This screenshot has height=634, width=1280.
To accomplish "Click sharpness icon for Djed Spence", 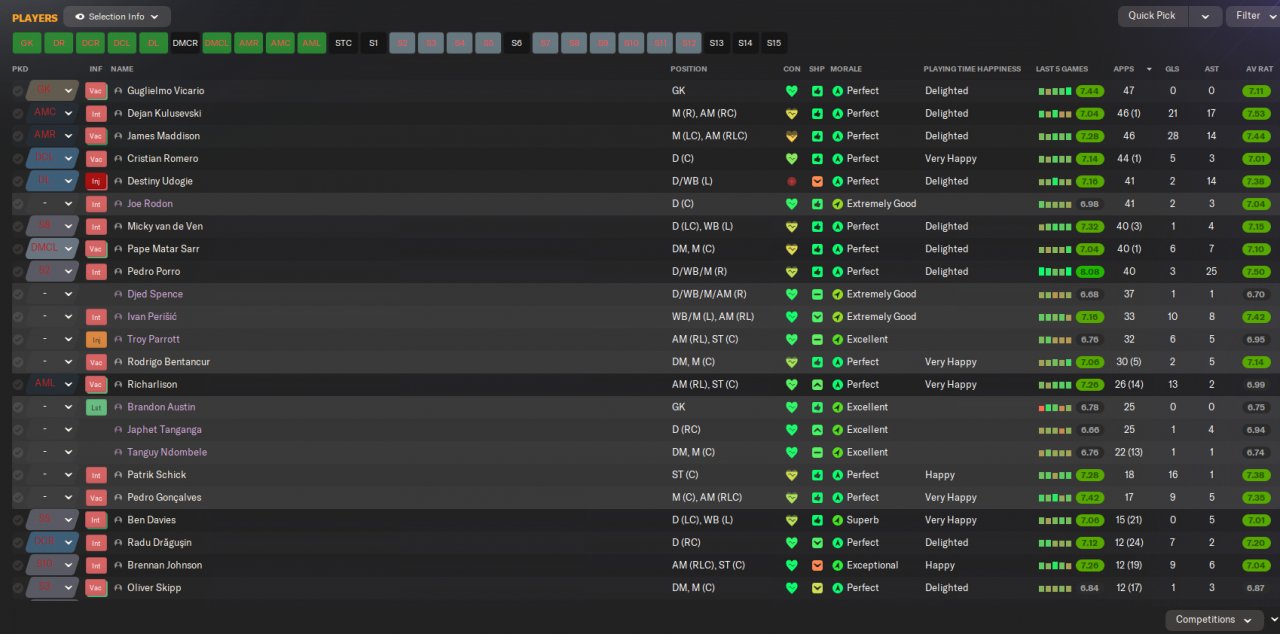I will pos(817,294).
